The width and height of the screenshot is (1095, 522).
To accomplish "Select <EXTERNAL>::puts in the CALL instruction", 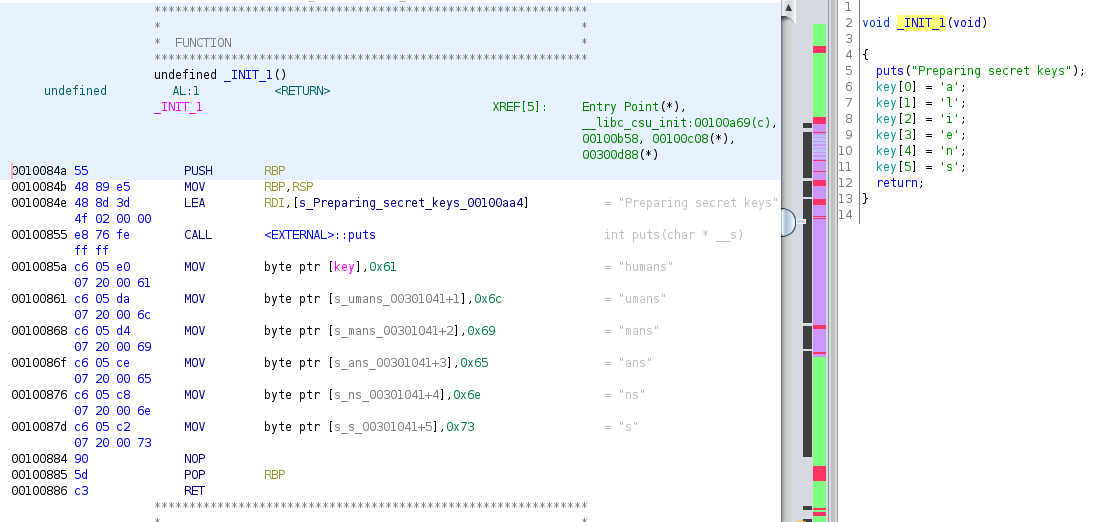I will [320, 235].
